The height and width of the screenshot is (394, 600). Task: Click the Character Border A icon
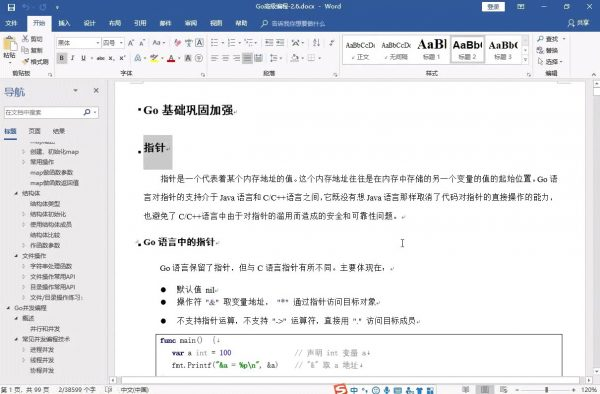199,42
